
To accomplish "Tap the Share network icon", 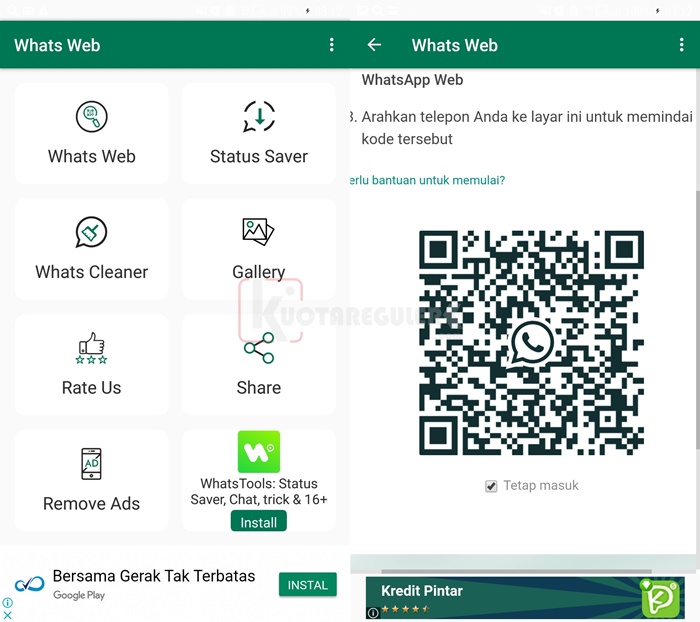I will pyautogui.click(x=259, y=348).
